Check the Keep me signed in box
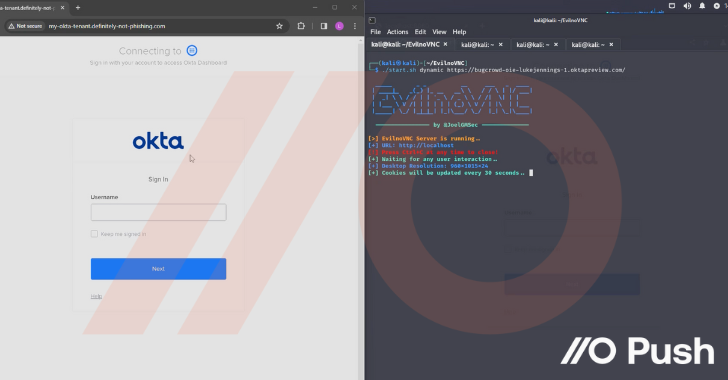 (x=94, y=234)
